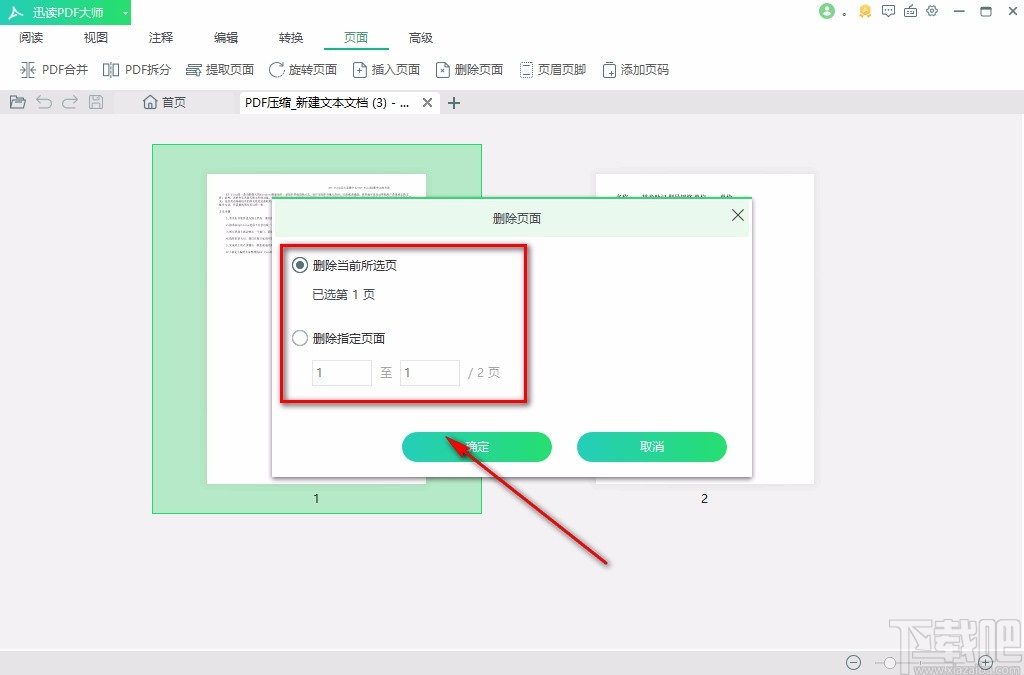The height and width of the screenshot is (675, 1024).
Task: Click the zoom-in plus control at bottom right
Action: click(985, 662)
